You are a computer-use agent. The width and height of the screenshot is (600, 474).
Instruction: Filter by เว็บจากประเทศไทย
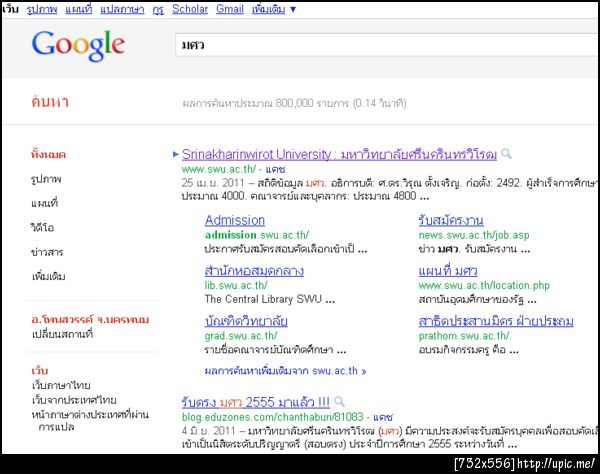tap(74, 400)
